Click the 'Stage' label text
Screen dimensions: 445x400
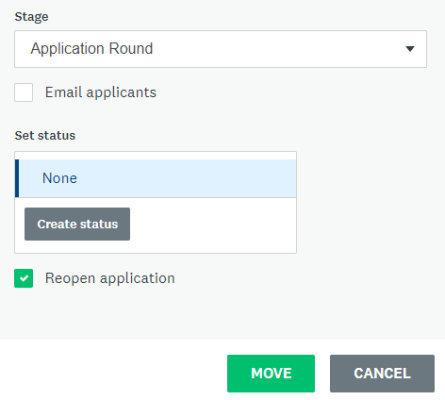pyautogui.click(x=32, y=17)
